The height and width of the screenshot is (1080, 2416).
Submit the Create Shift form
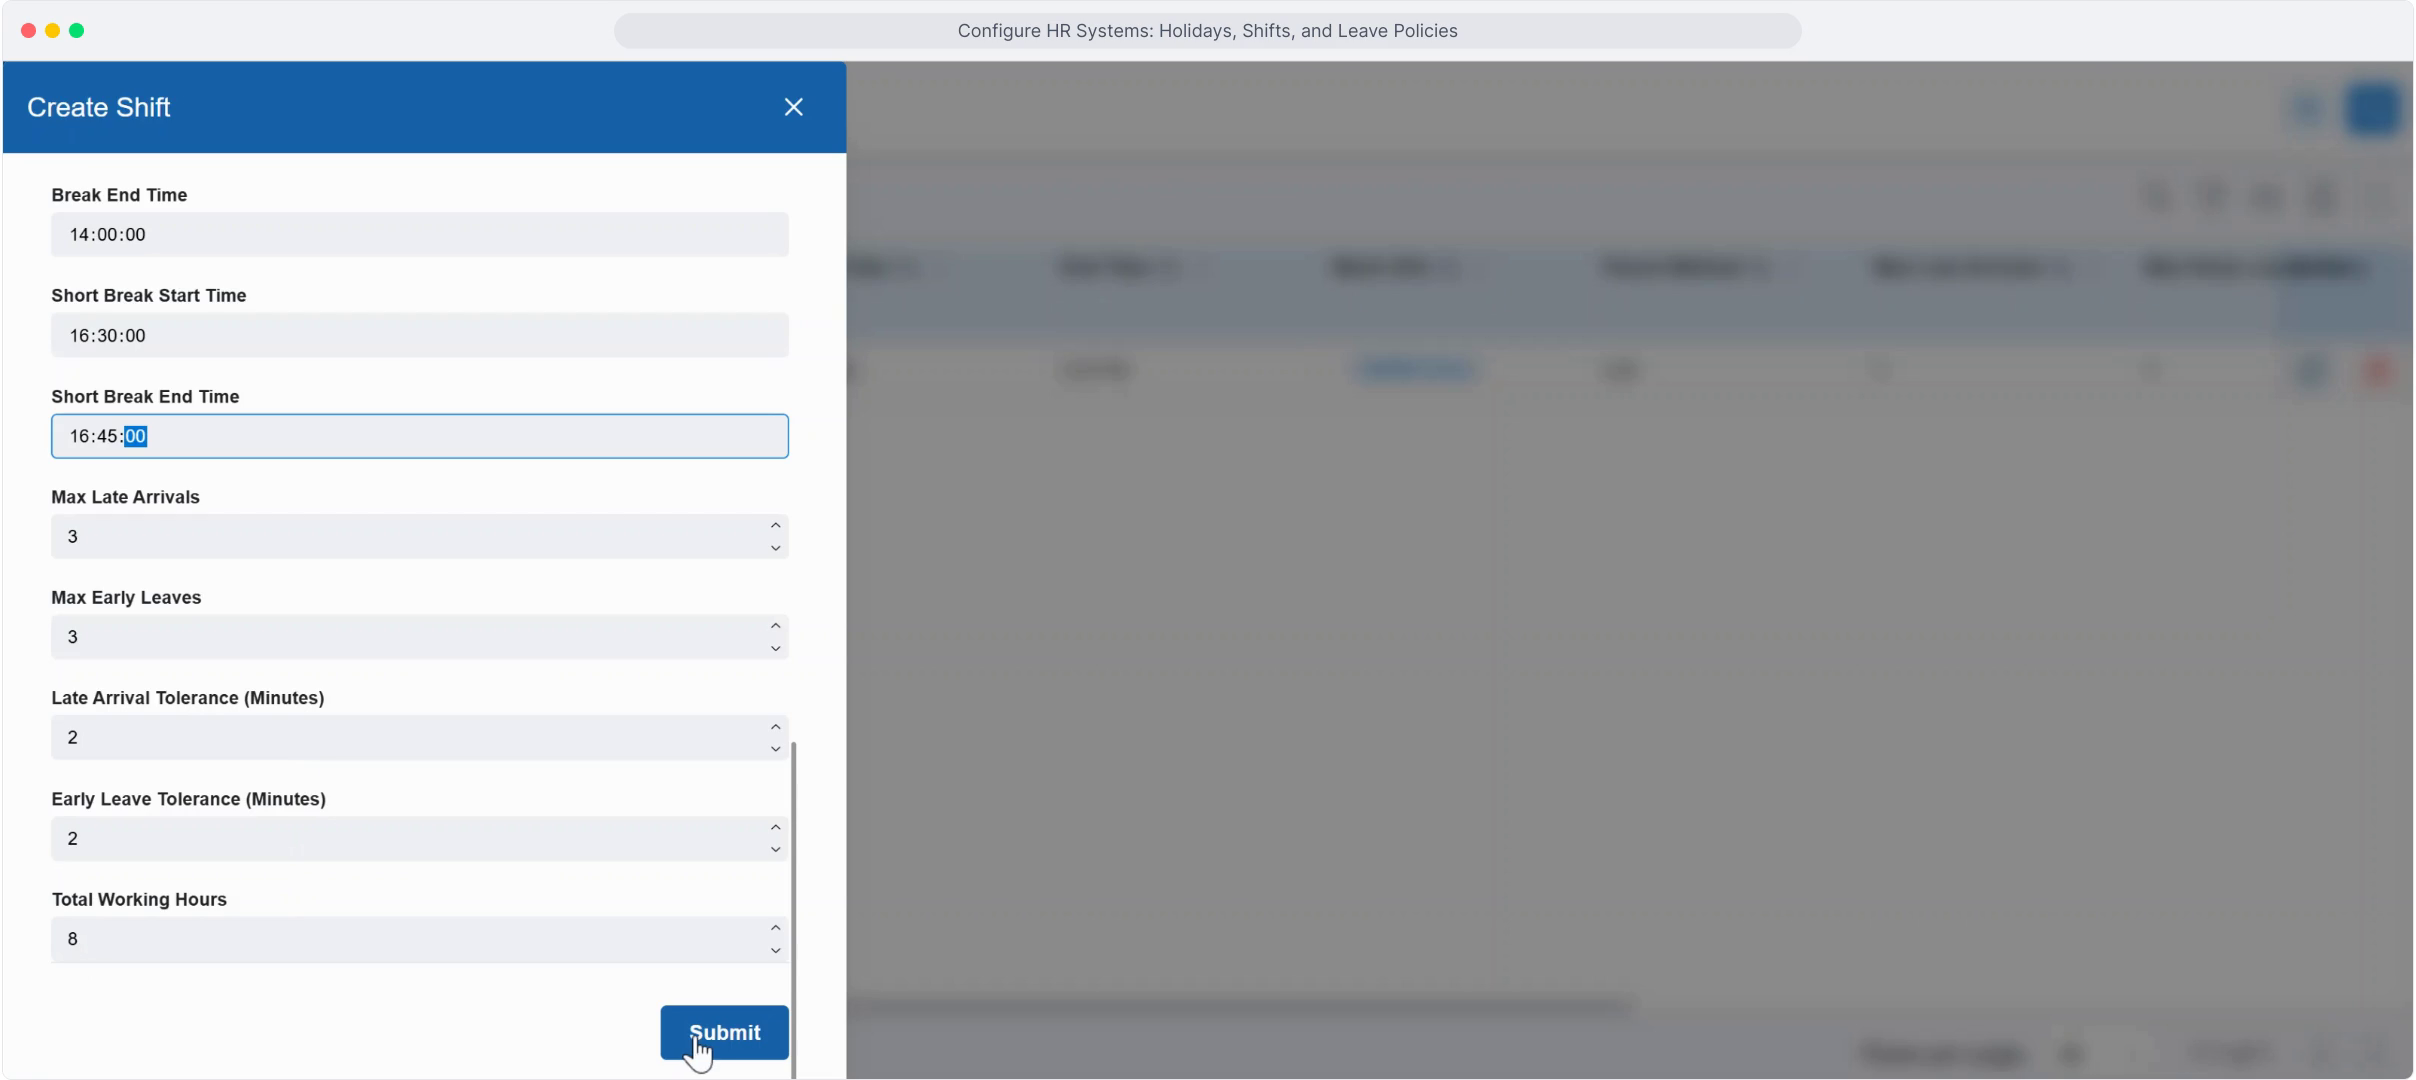pyautogui.click(x=724, y=1032)
